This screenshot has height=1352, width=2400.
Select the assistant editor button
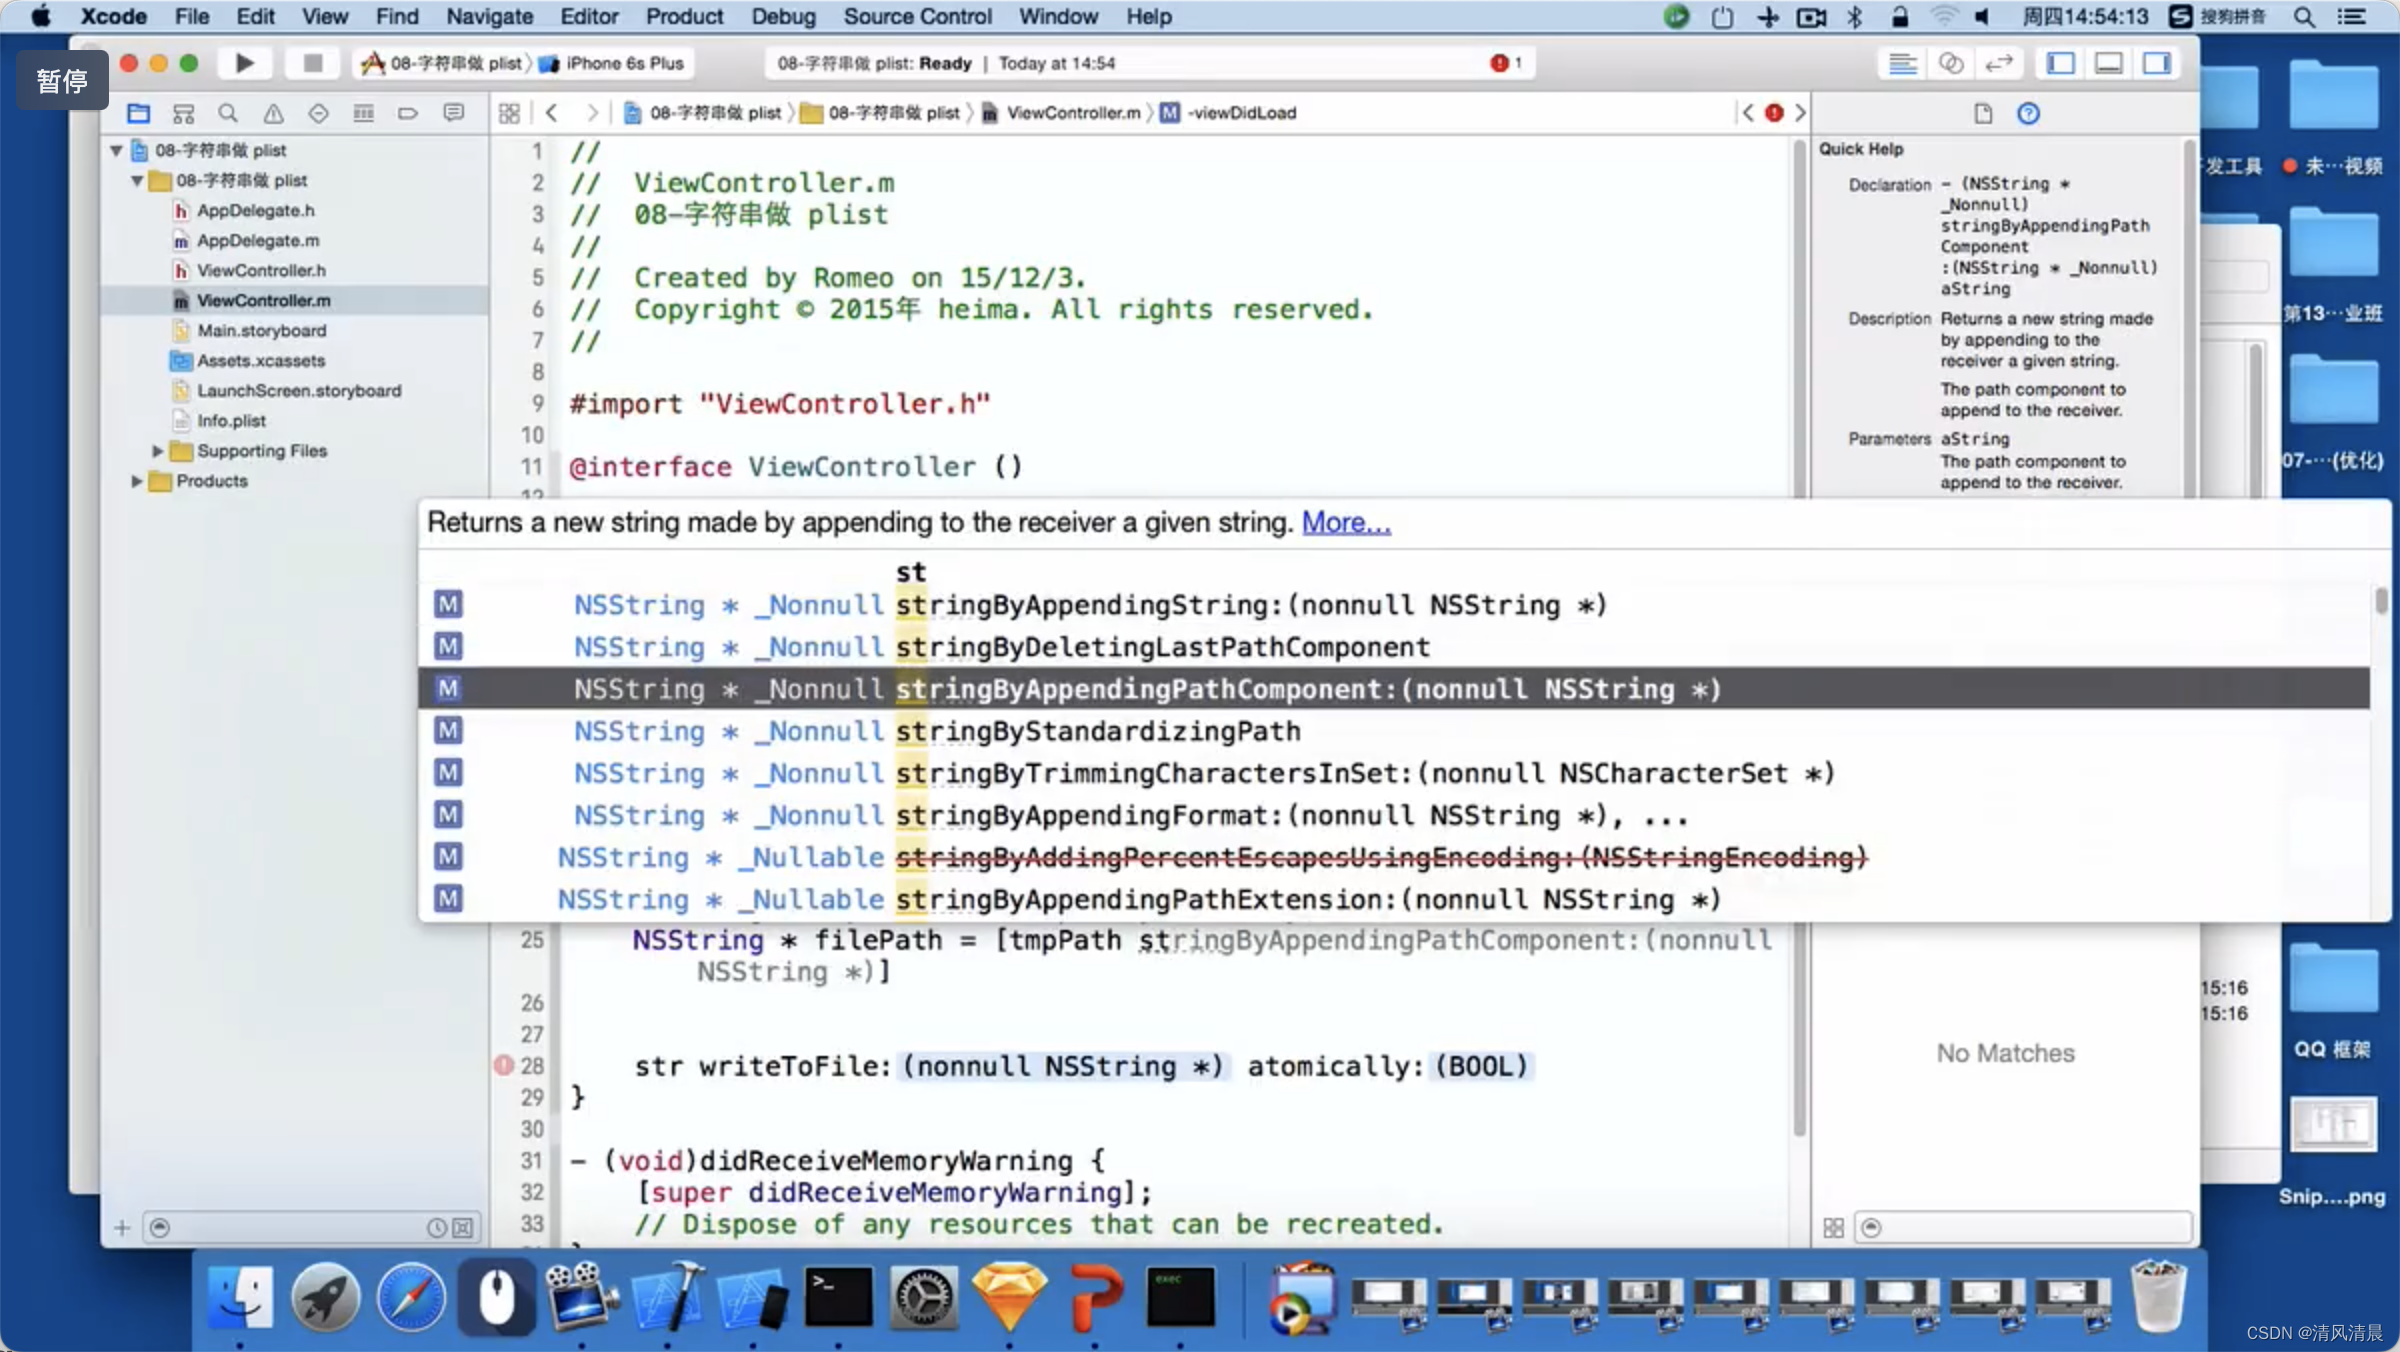(1950, 63)
